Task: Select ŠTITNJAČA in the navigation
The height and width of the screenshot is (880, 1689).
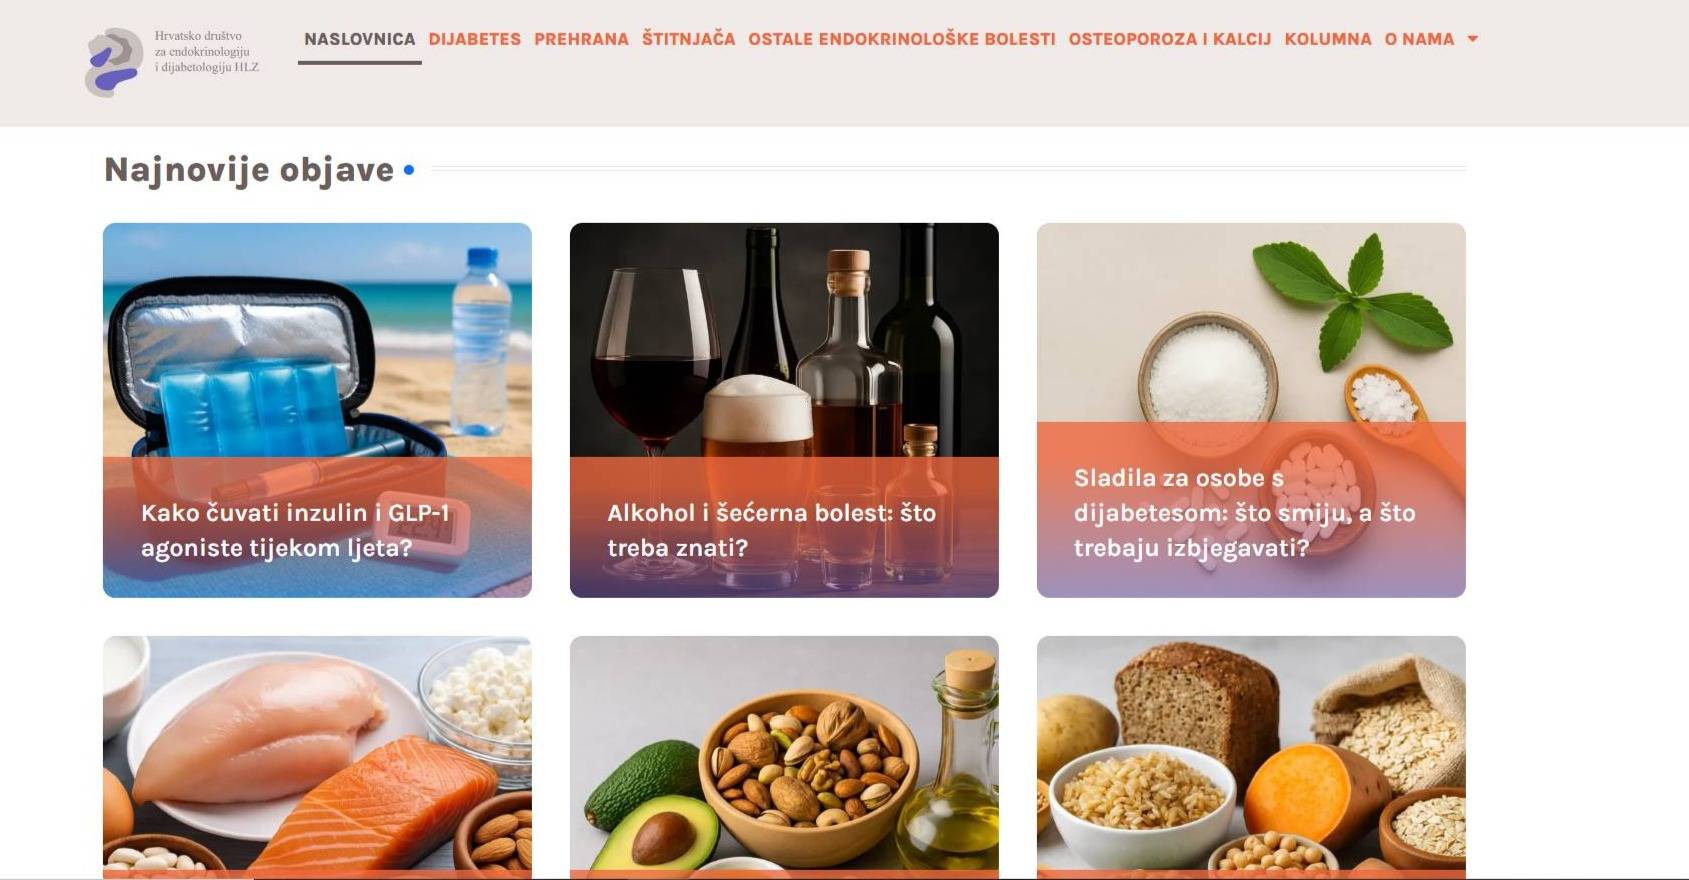Action: click(688, 39)
